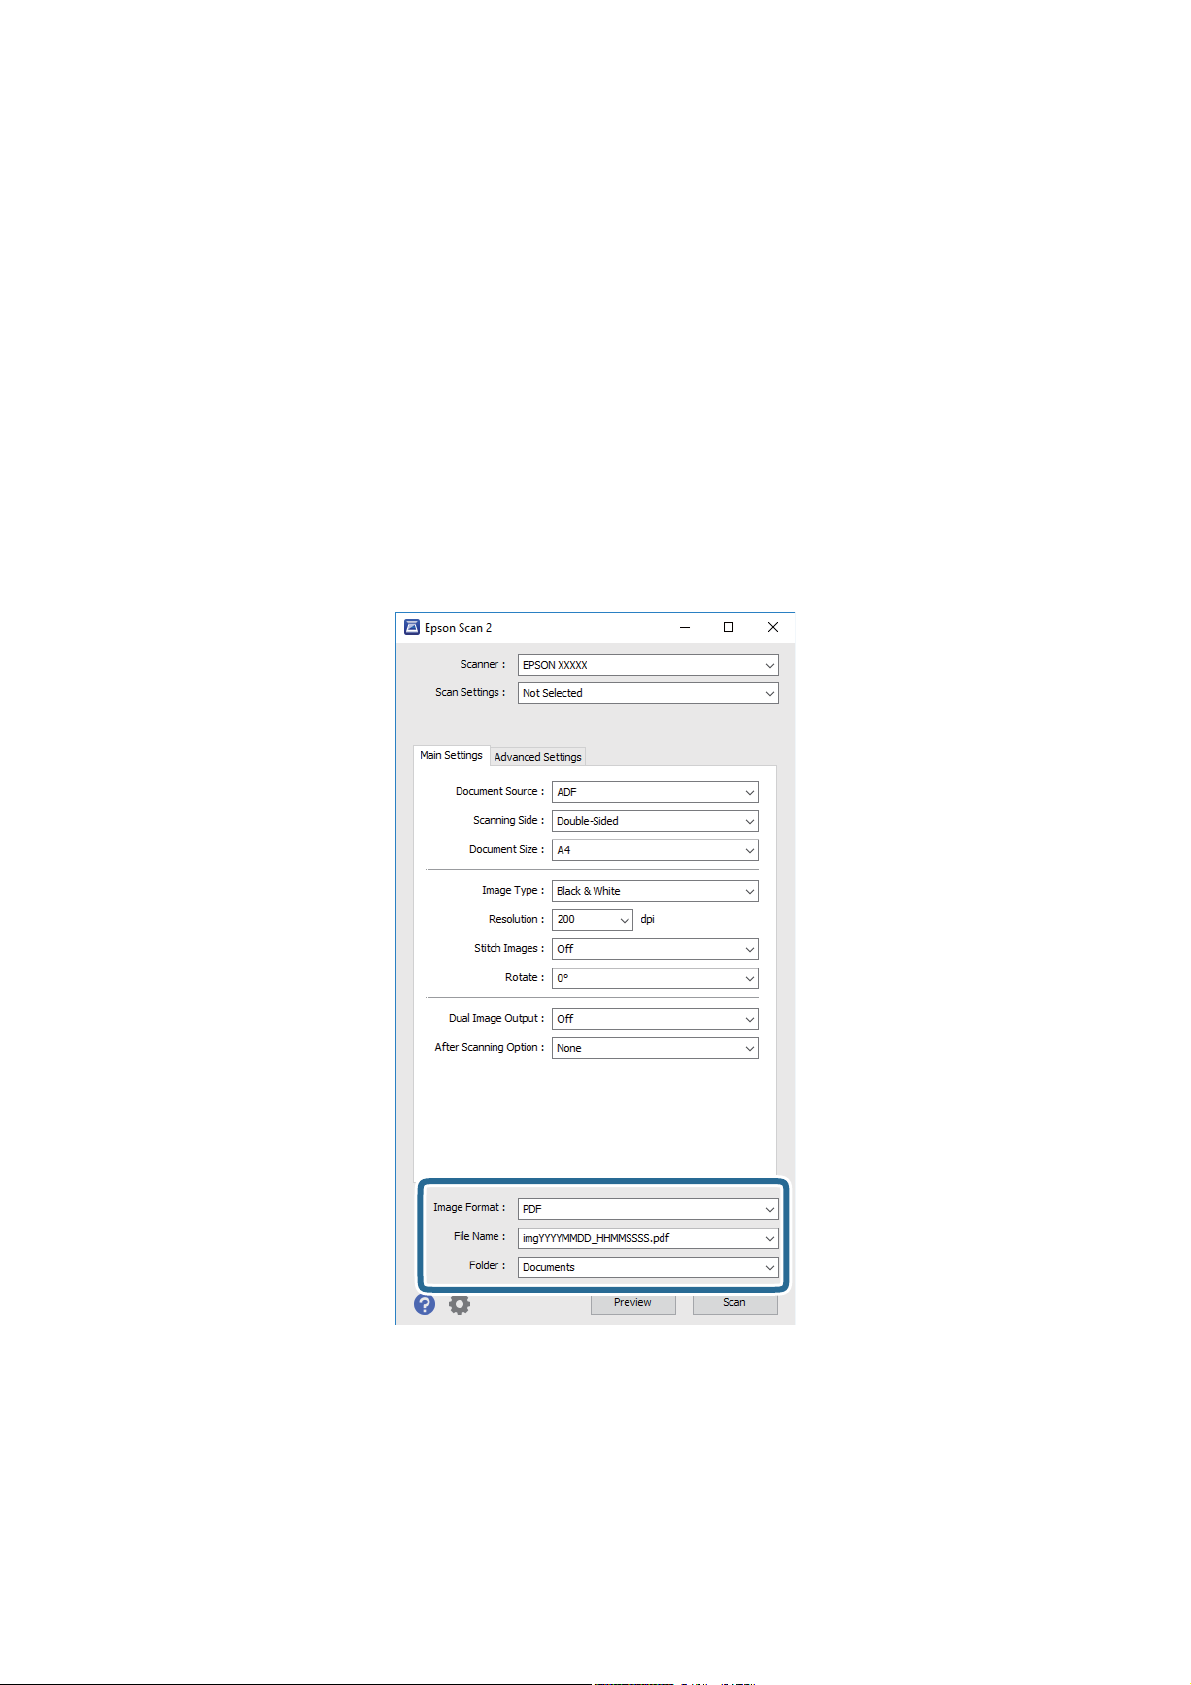This screenshot has height=1685, width=1191.
Task: Open the Help question mark icon
Action: [x=424, y=1304]
